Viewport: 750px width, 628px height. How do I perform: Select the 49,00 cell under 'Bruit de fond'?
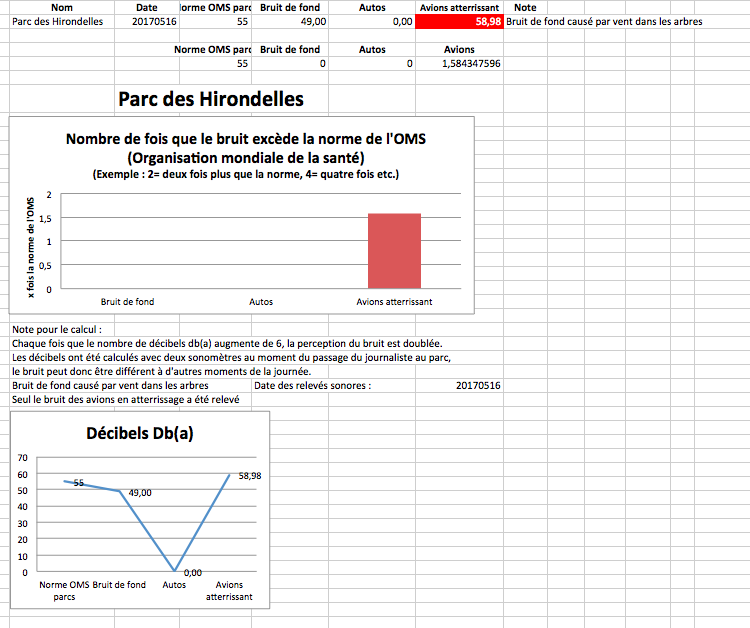[x=292, y=21]
